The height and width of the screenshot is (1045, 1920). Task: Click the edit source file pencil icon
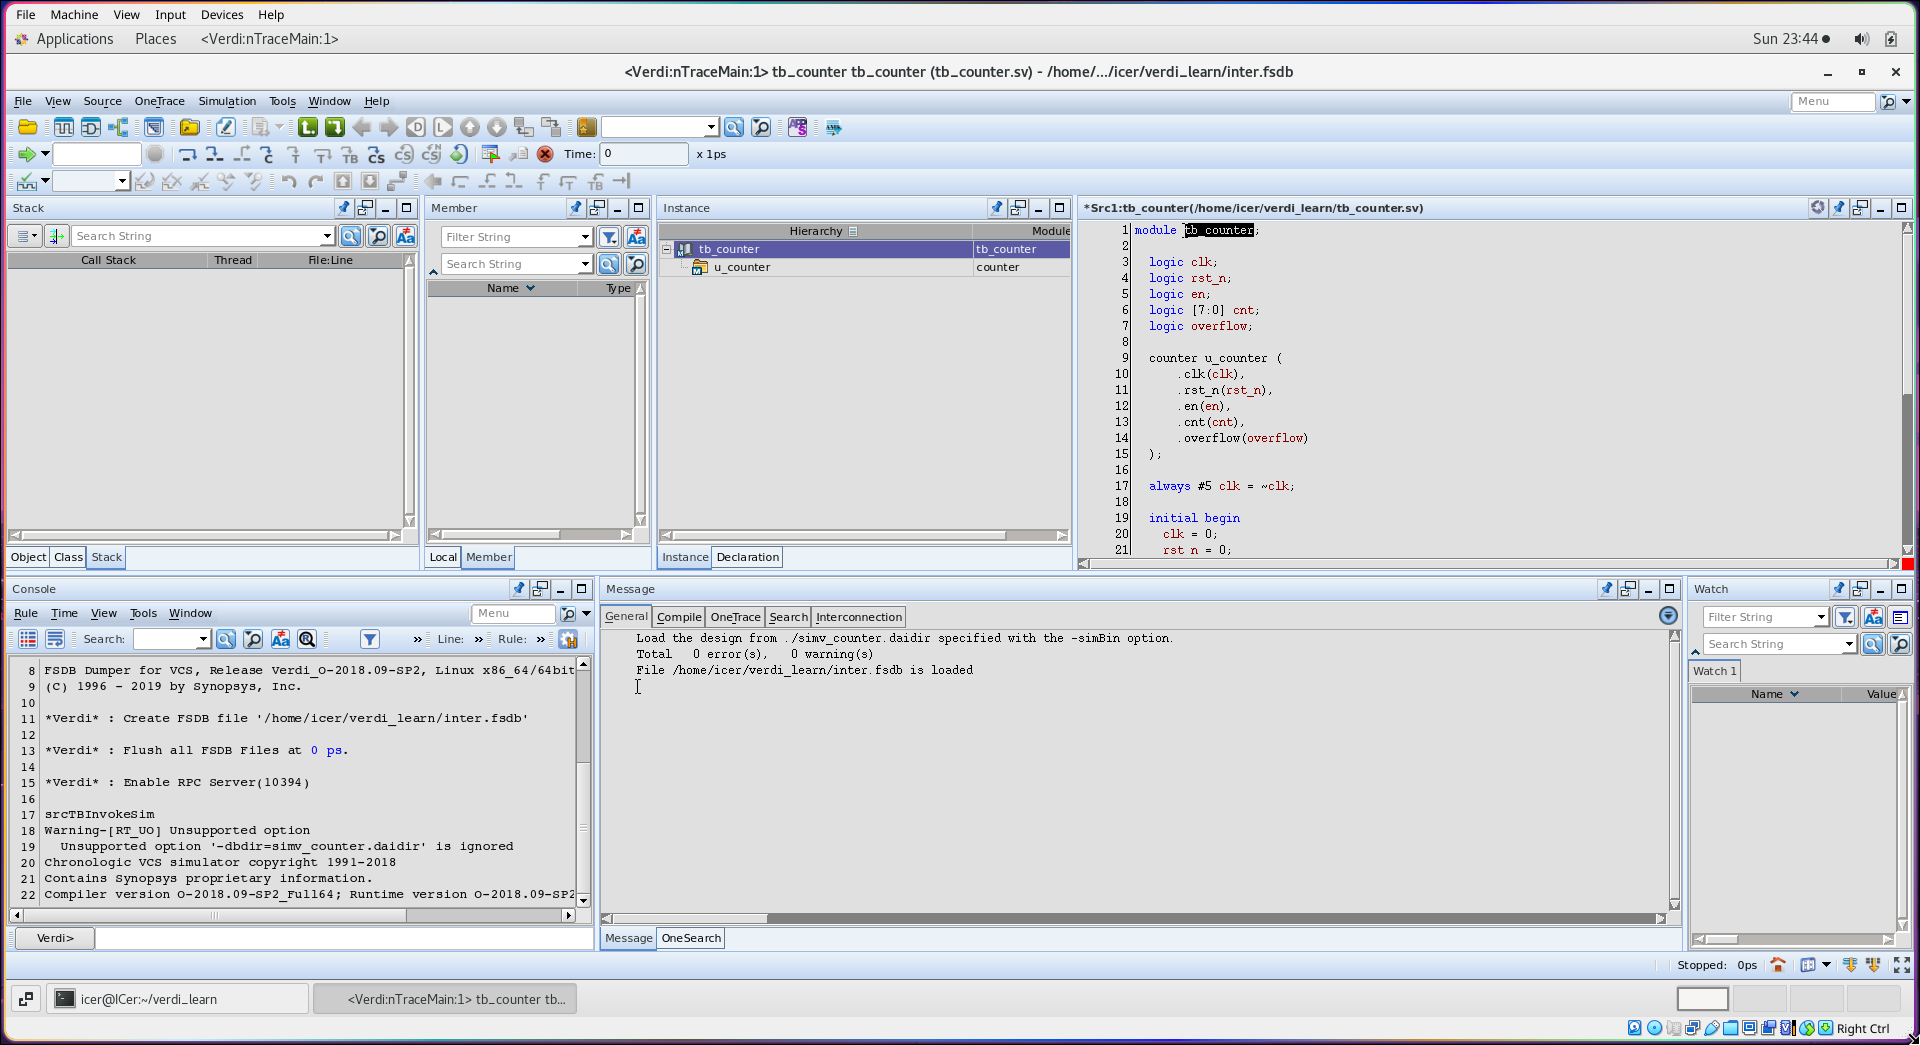[x=226, y=127]
